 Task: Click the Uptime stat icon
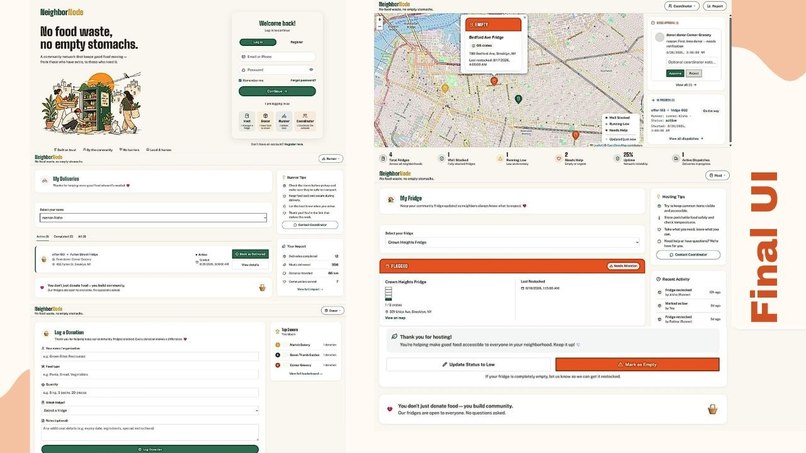[x=617, y=159]
